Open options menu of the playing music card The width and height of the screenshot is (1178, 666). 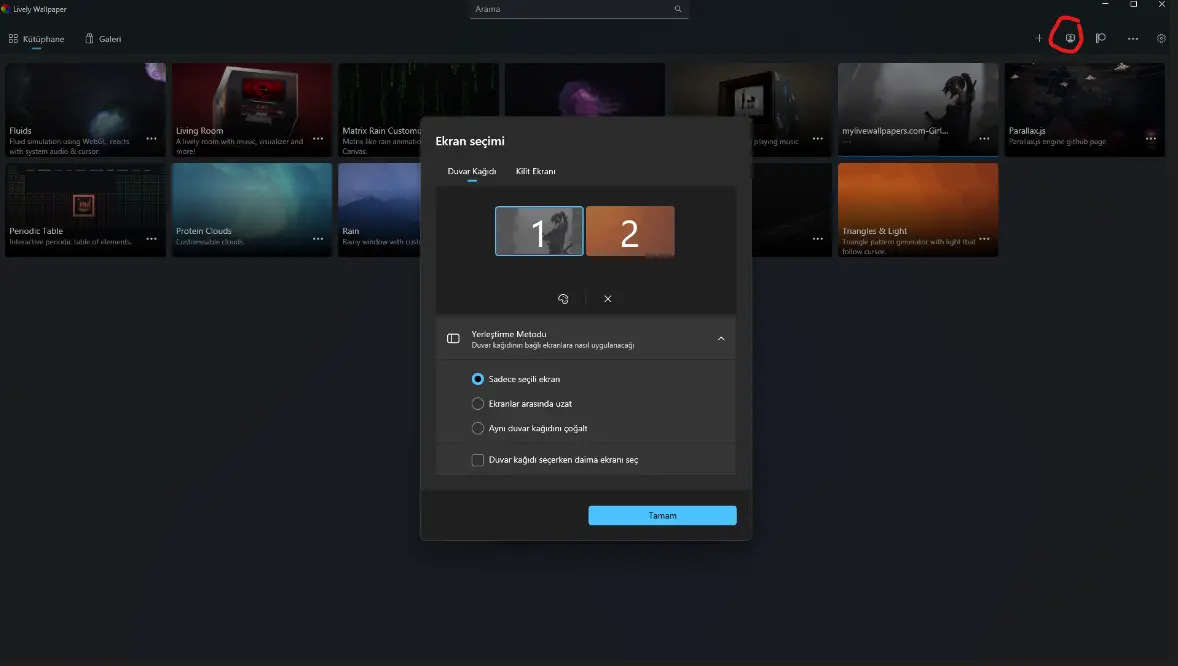pyautogui.click(x=817, y=138)
